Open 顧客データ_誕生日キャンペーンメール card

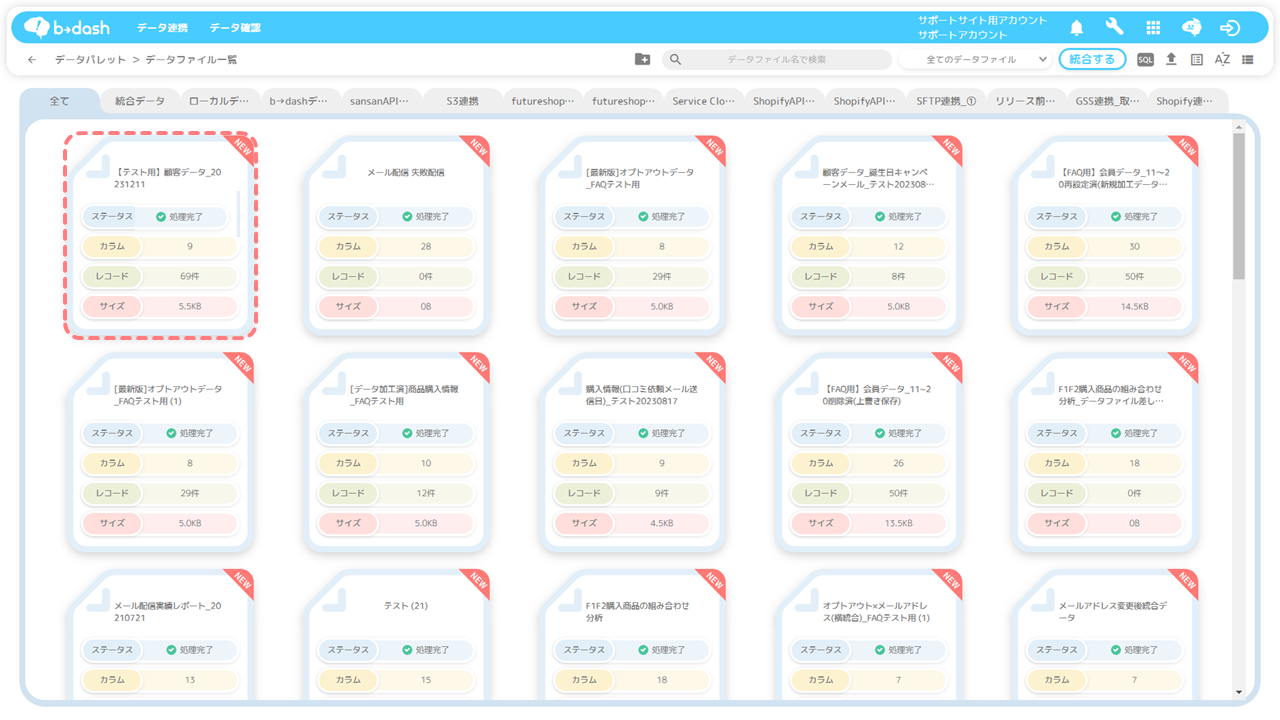click(869, 234)
